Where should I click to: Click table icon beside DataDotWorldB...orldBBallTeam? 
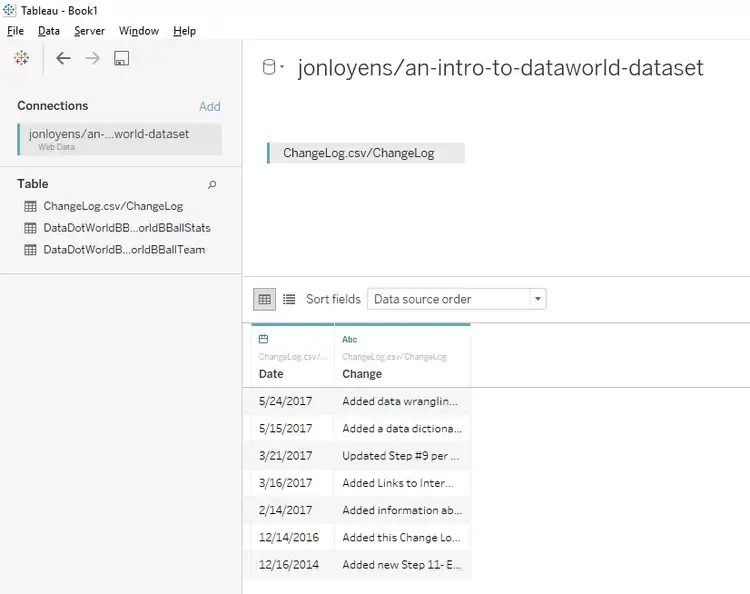point(30,250)
